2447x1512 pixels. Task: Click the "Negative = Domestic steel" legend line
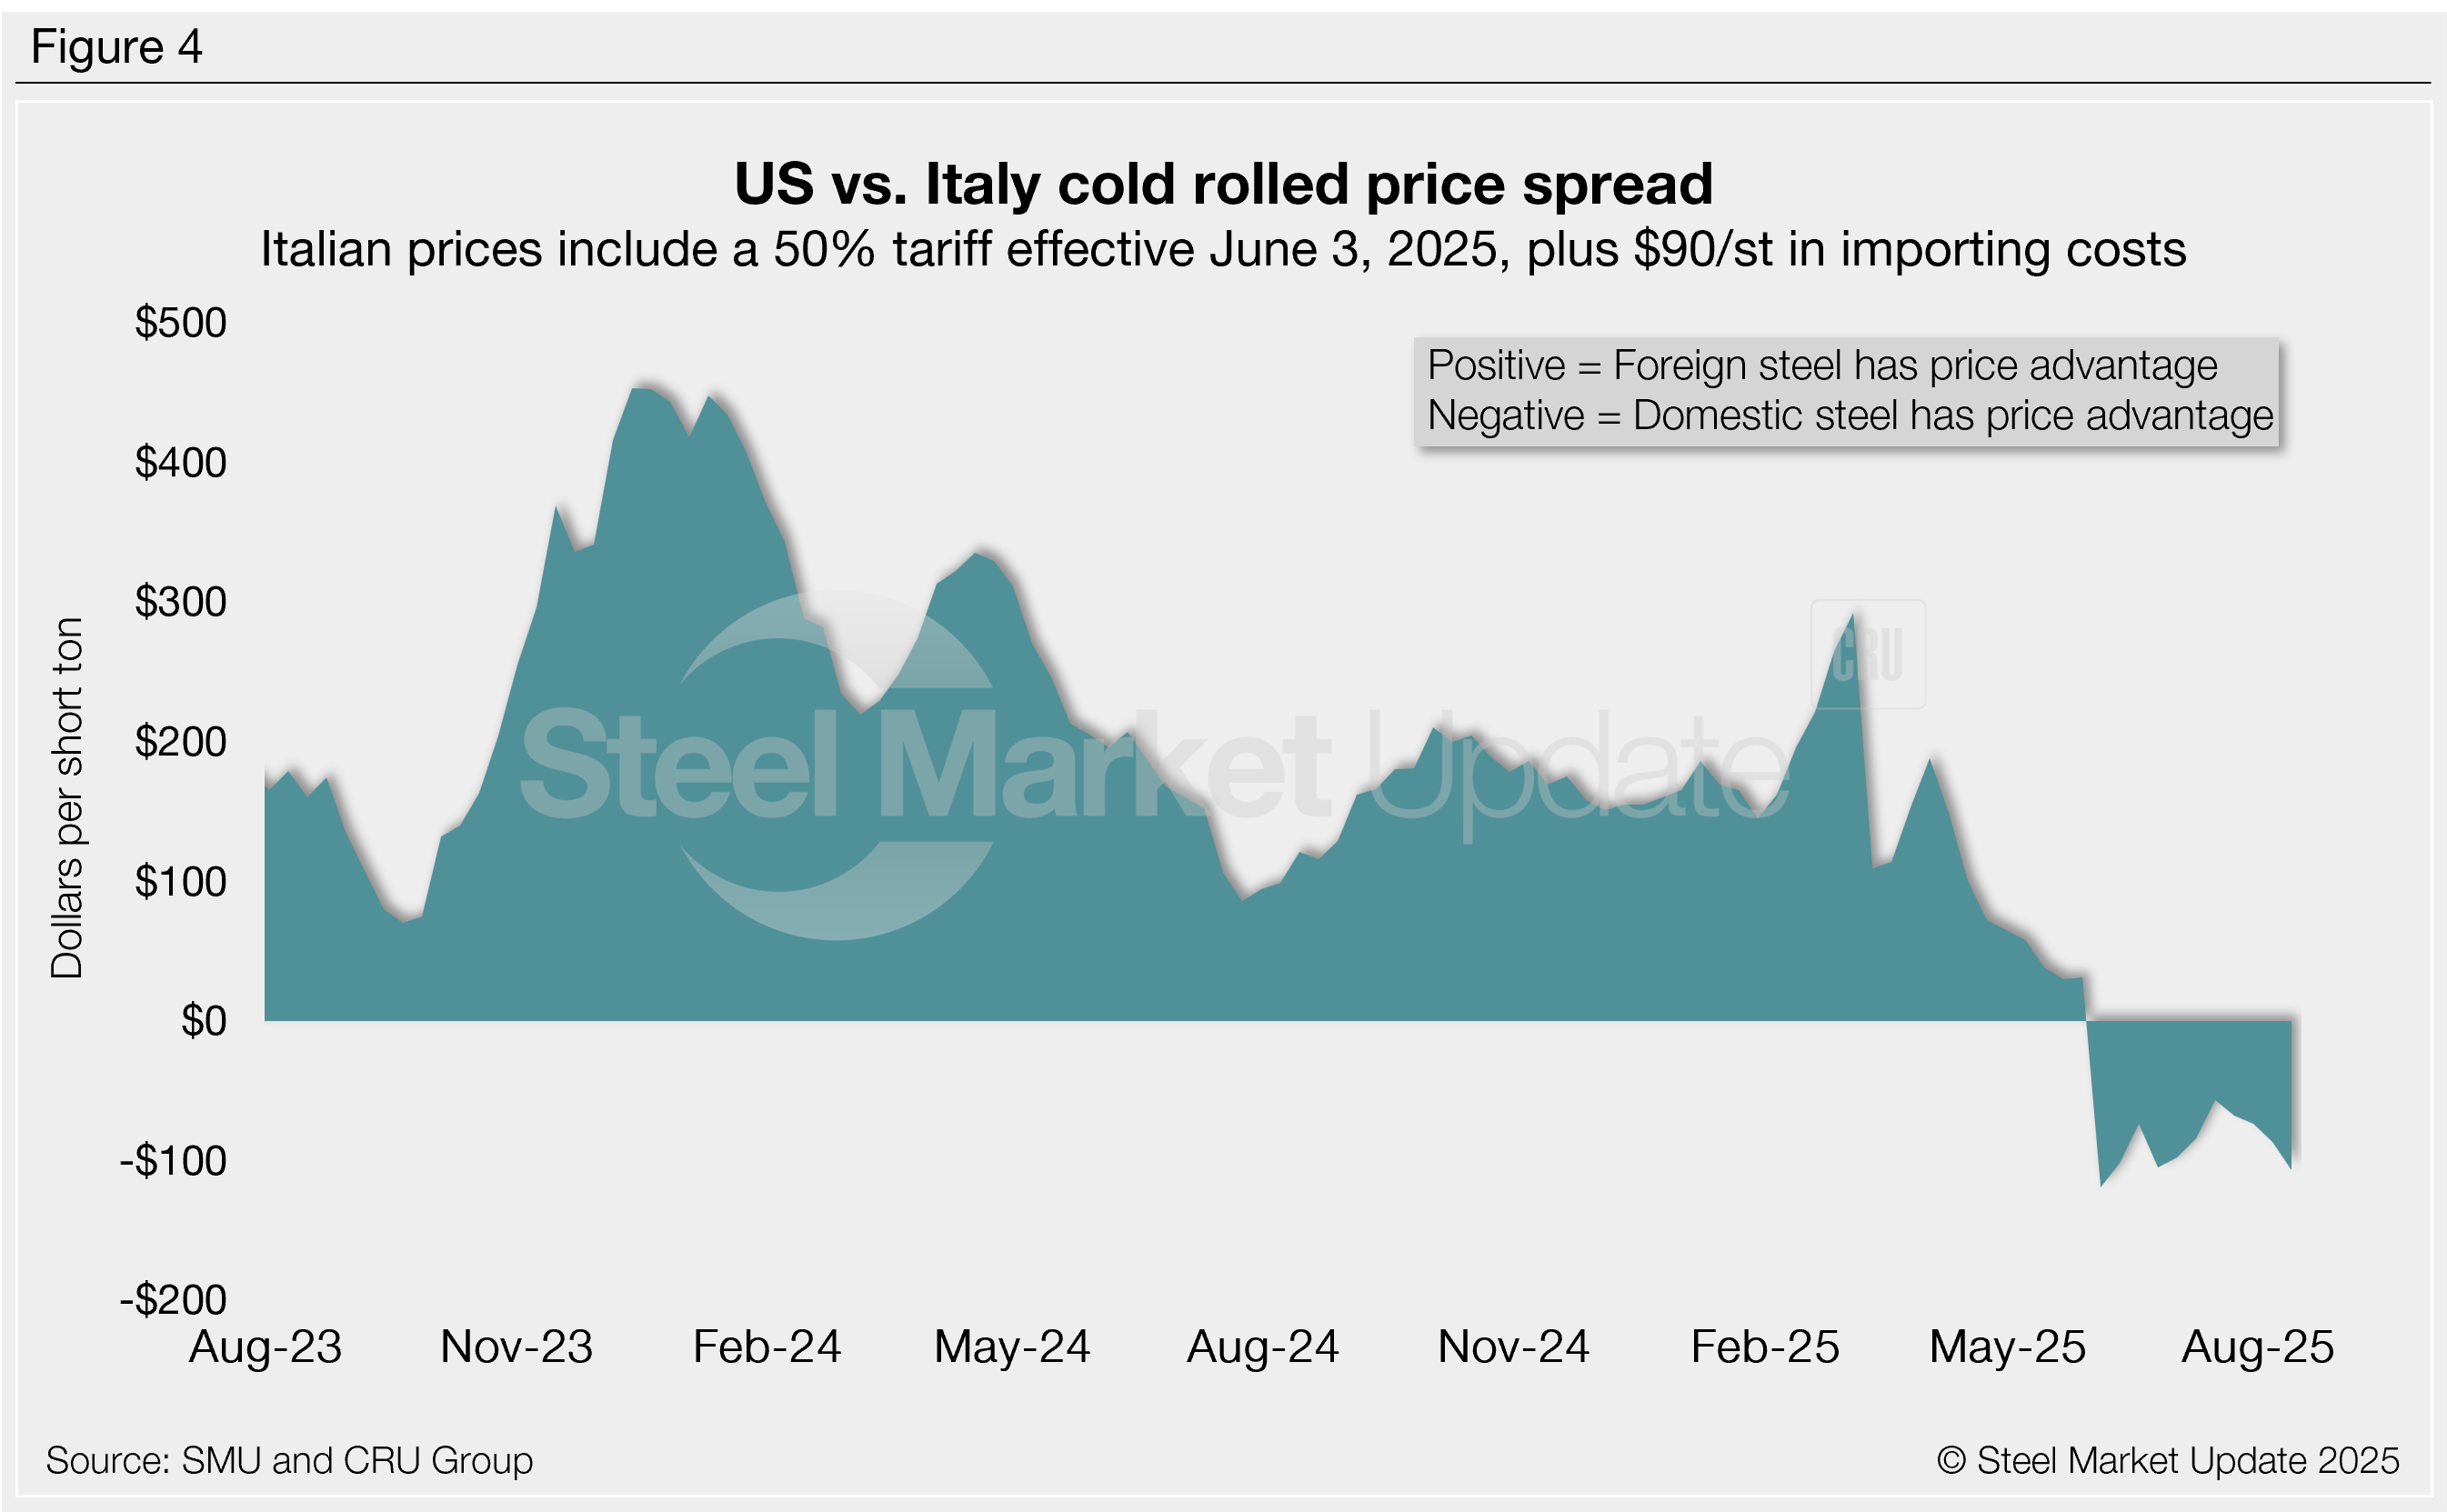click(1849, 416)
